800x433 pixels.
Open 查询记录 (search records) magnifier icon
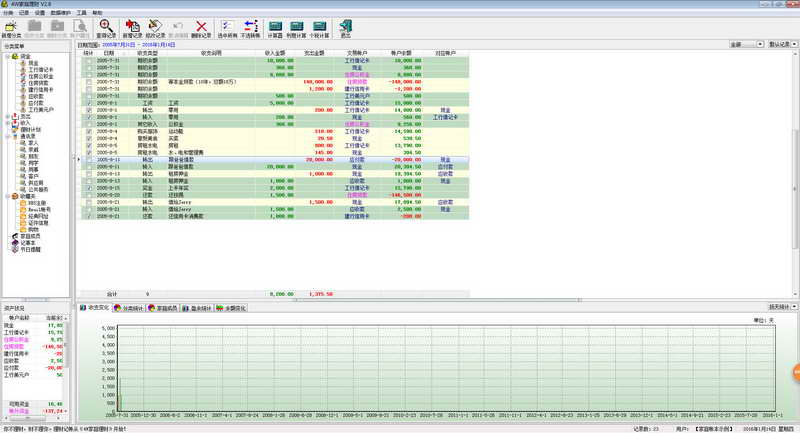click(104, 27)
